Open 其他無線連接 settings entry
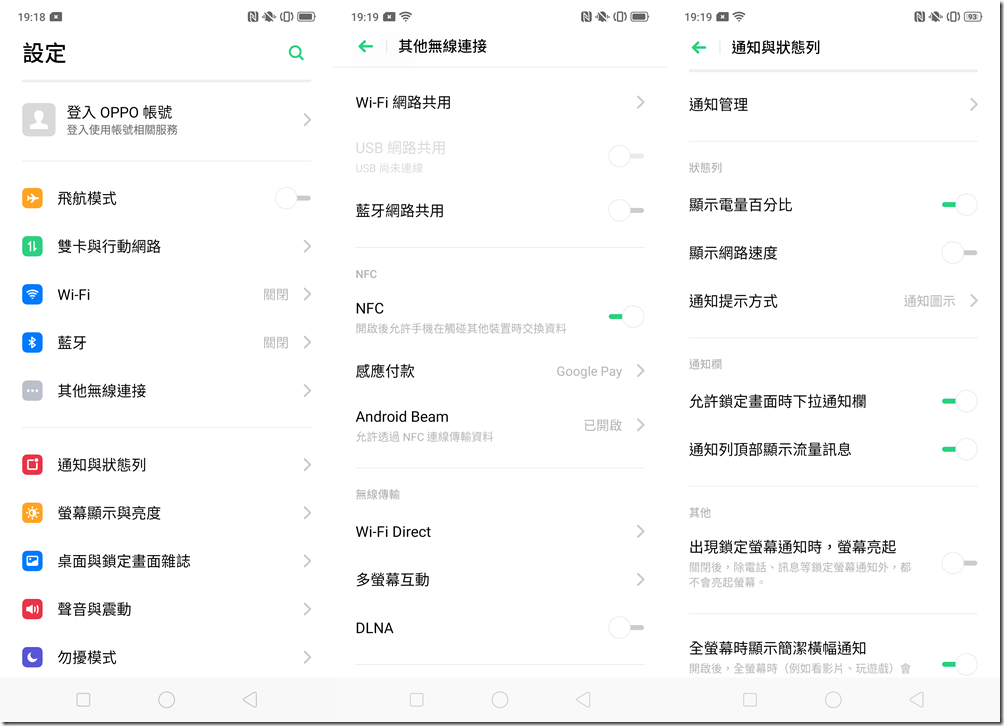The image size is (1004, 726). click(x=166, y=391)
